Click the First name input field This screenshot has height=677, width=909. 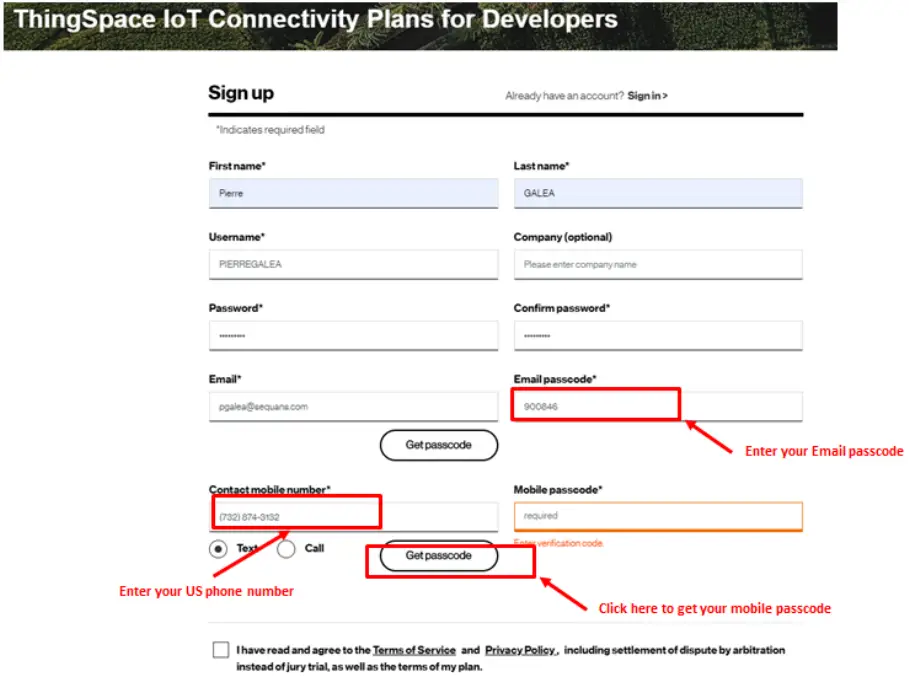352,192
